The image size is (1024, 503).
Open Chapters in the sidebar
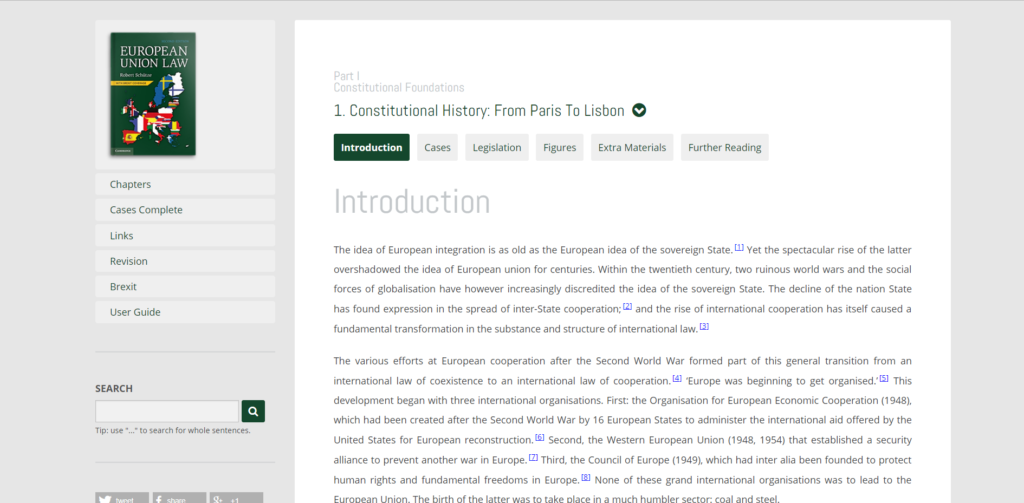[x=185, y=184]
